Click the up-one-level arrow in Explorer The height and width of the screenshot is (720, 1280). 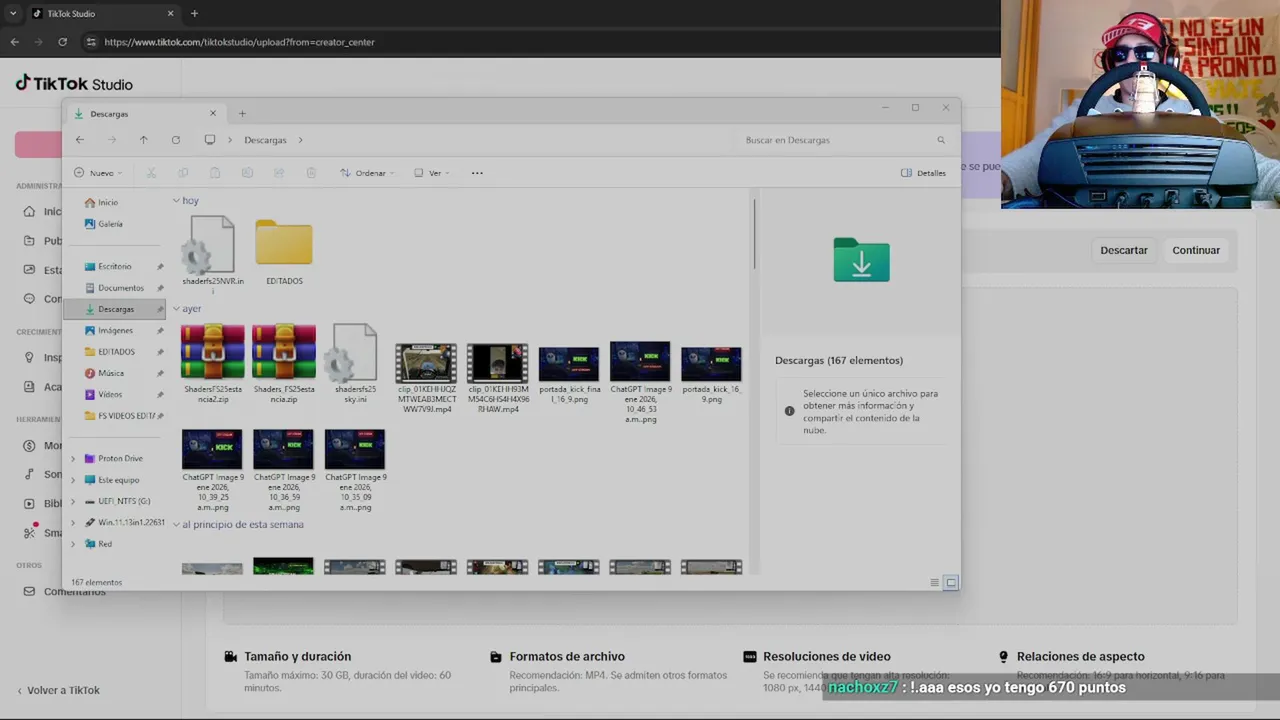(143, 140)
